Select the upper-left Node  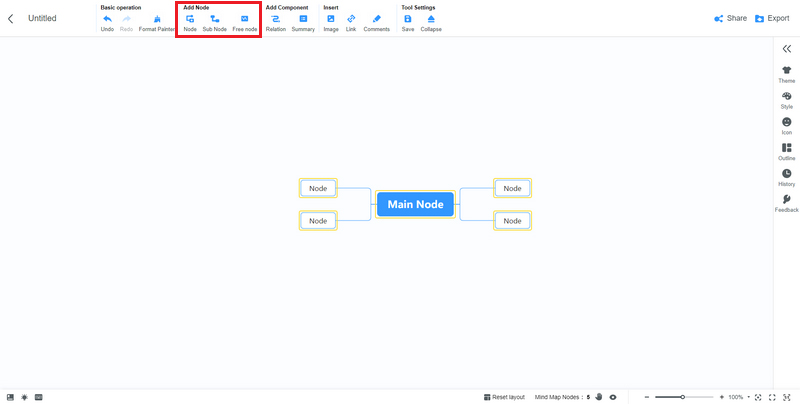(x=318, y=188)
